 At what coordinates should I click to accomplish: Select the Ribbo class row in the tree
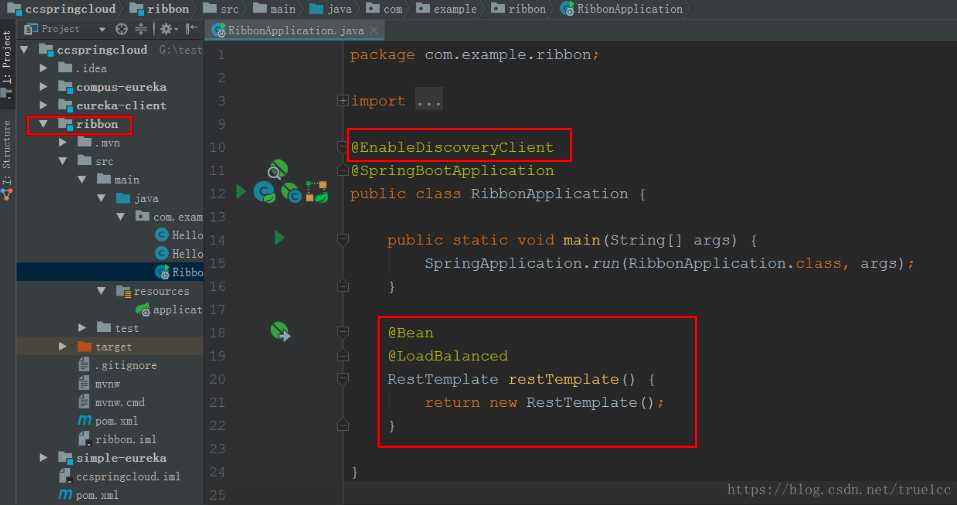(x=110, y=272)
